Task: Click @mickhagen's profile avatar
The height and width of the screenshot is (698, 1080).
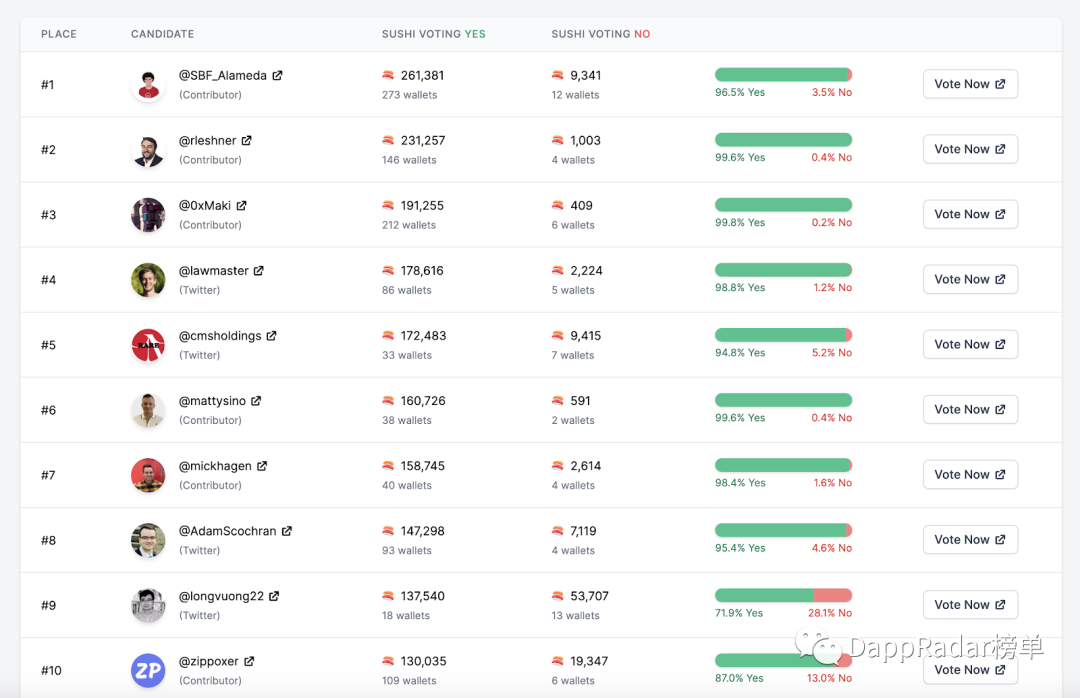Action: pos(148,475)
